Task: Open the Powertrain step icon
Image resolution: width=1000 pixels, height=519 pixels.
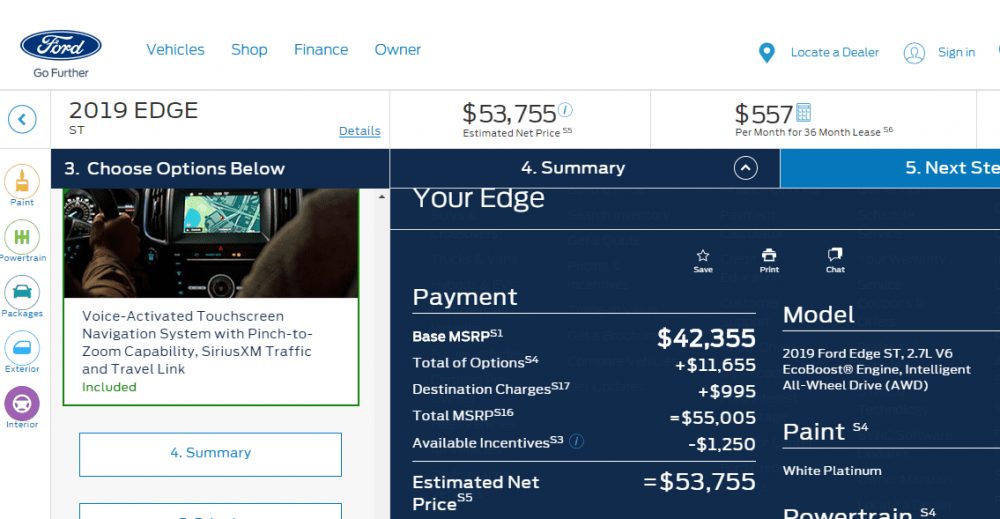Action: click(x=22, y=237)
